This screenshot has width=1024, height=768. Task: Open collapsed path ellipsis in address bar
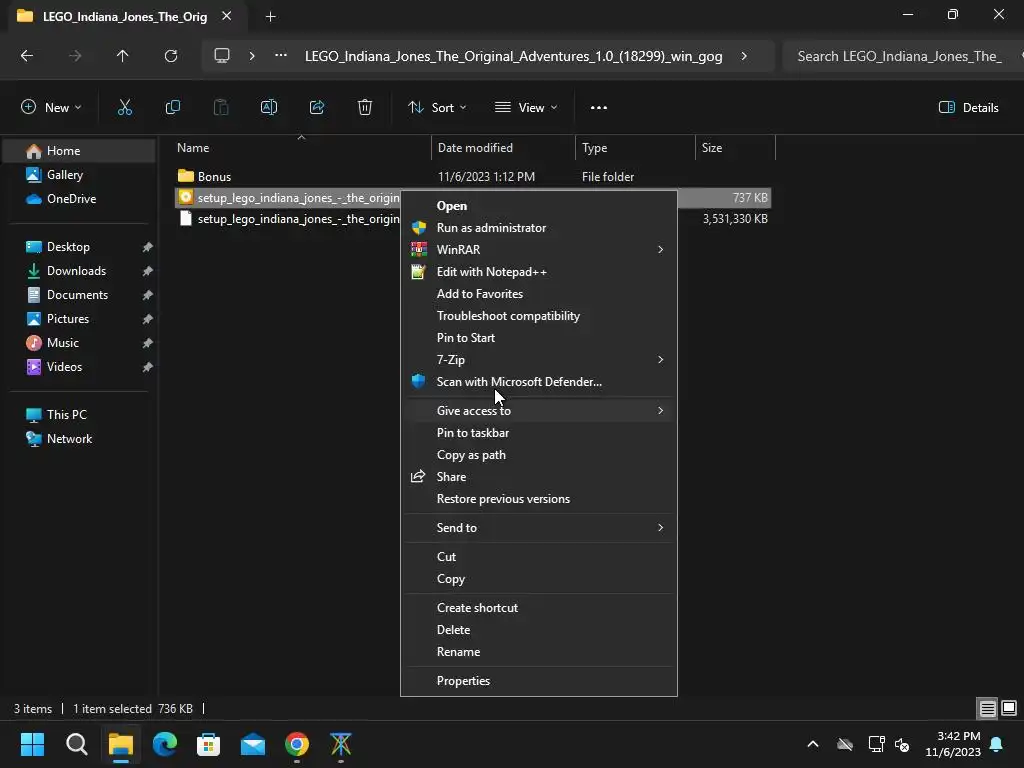[281, 56]
